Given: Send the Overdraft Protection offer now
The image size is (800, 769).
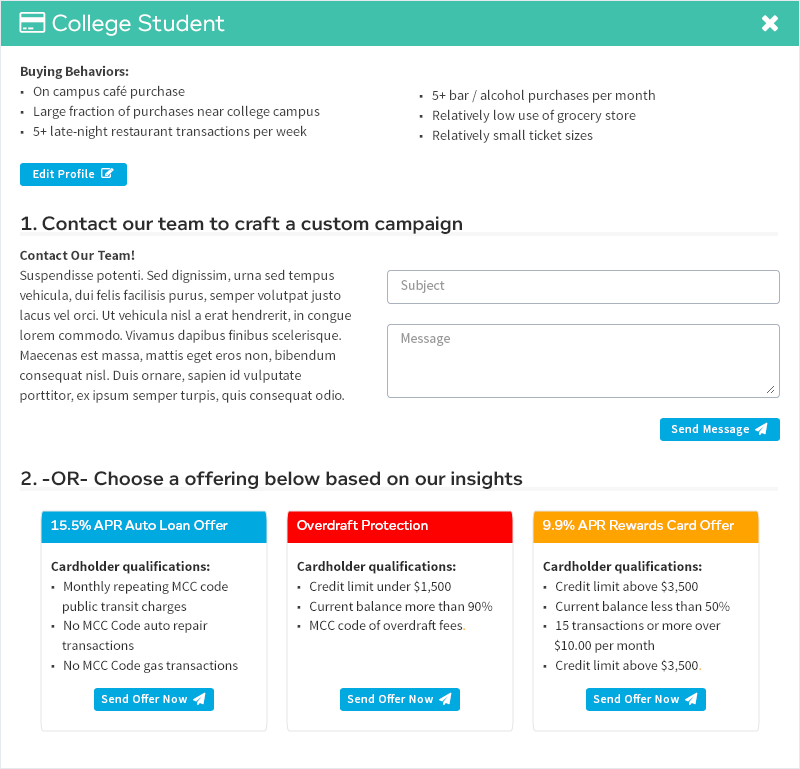Looking at the screenshot, I should pos(399,699).
